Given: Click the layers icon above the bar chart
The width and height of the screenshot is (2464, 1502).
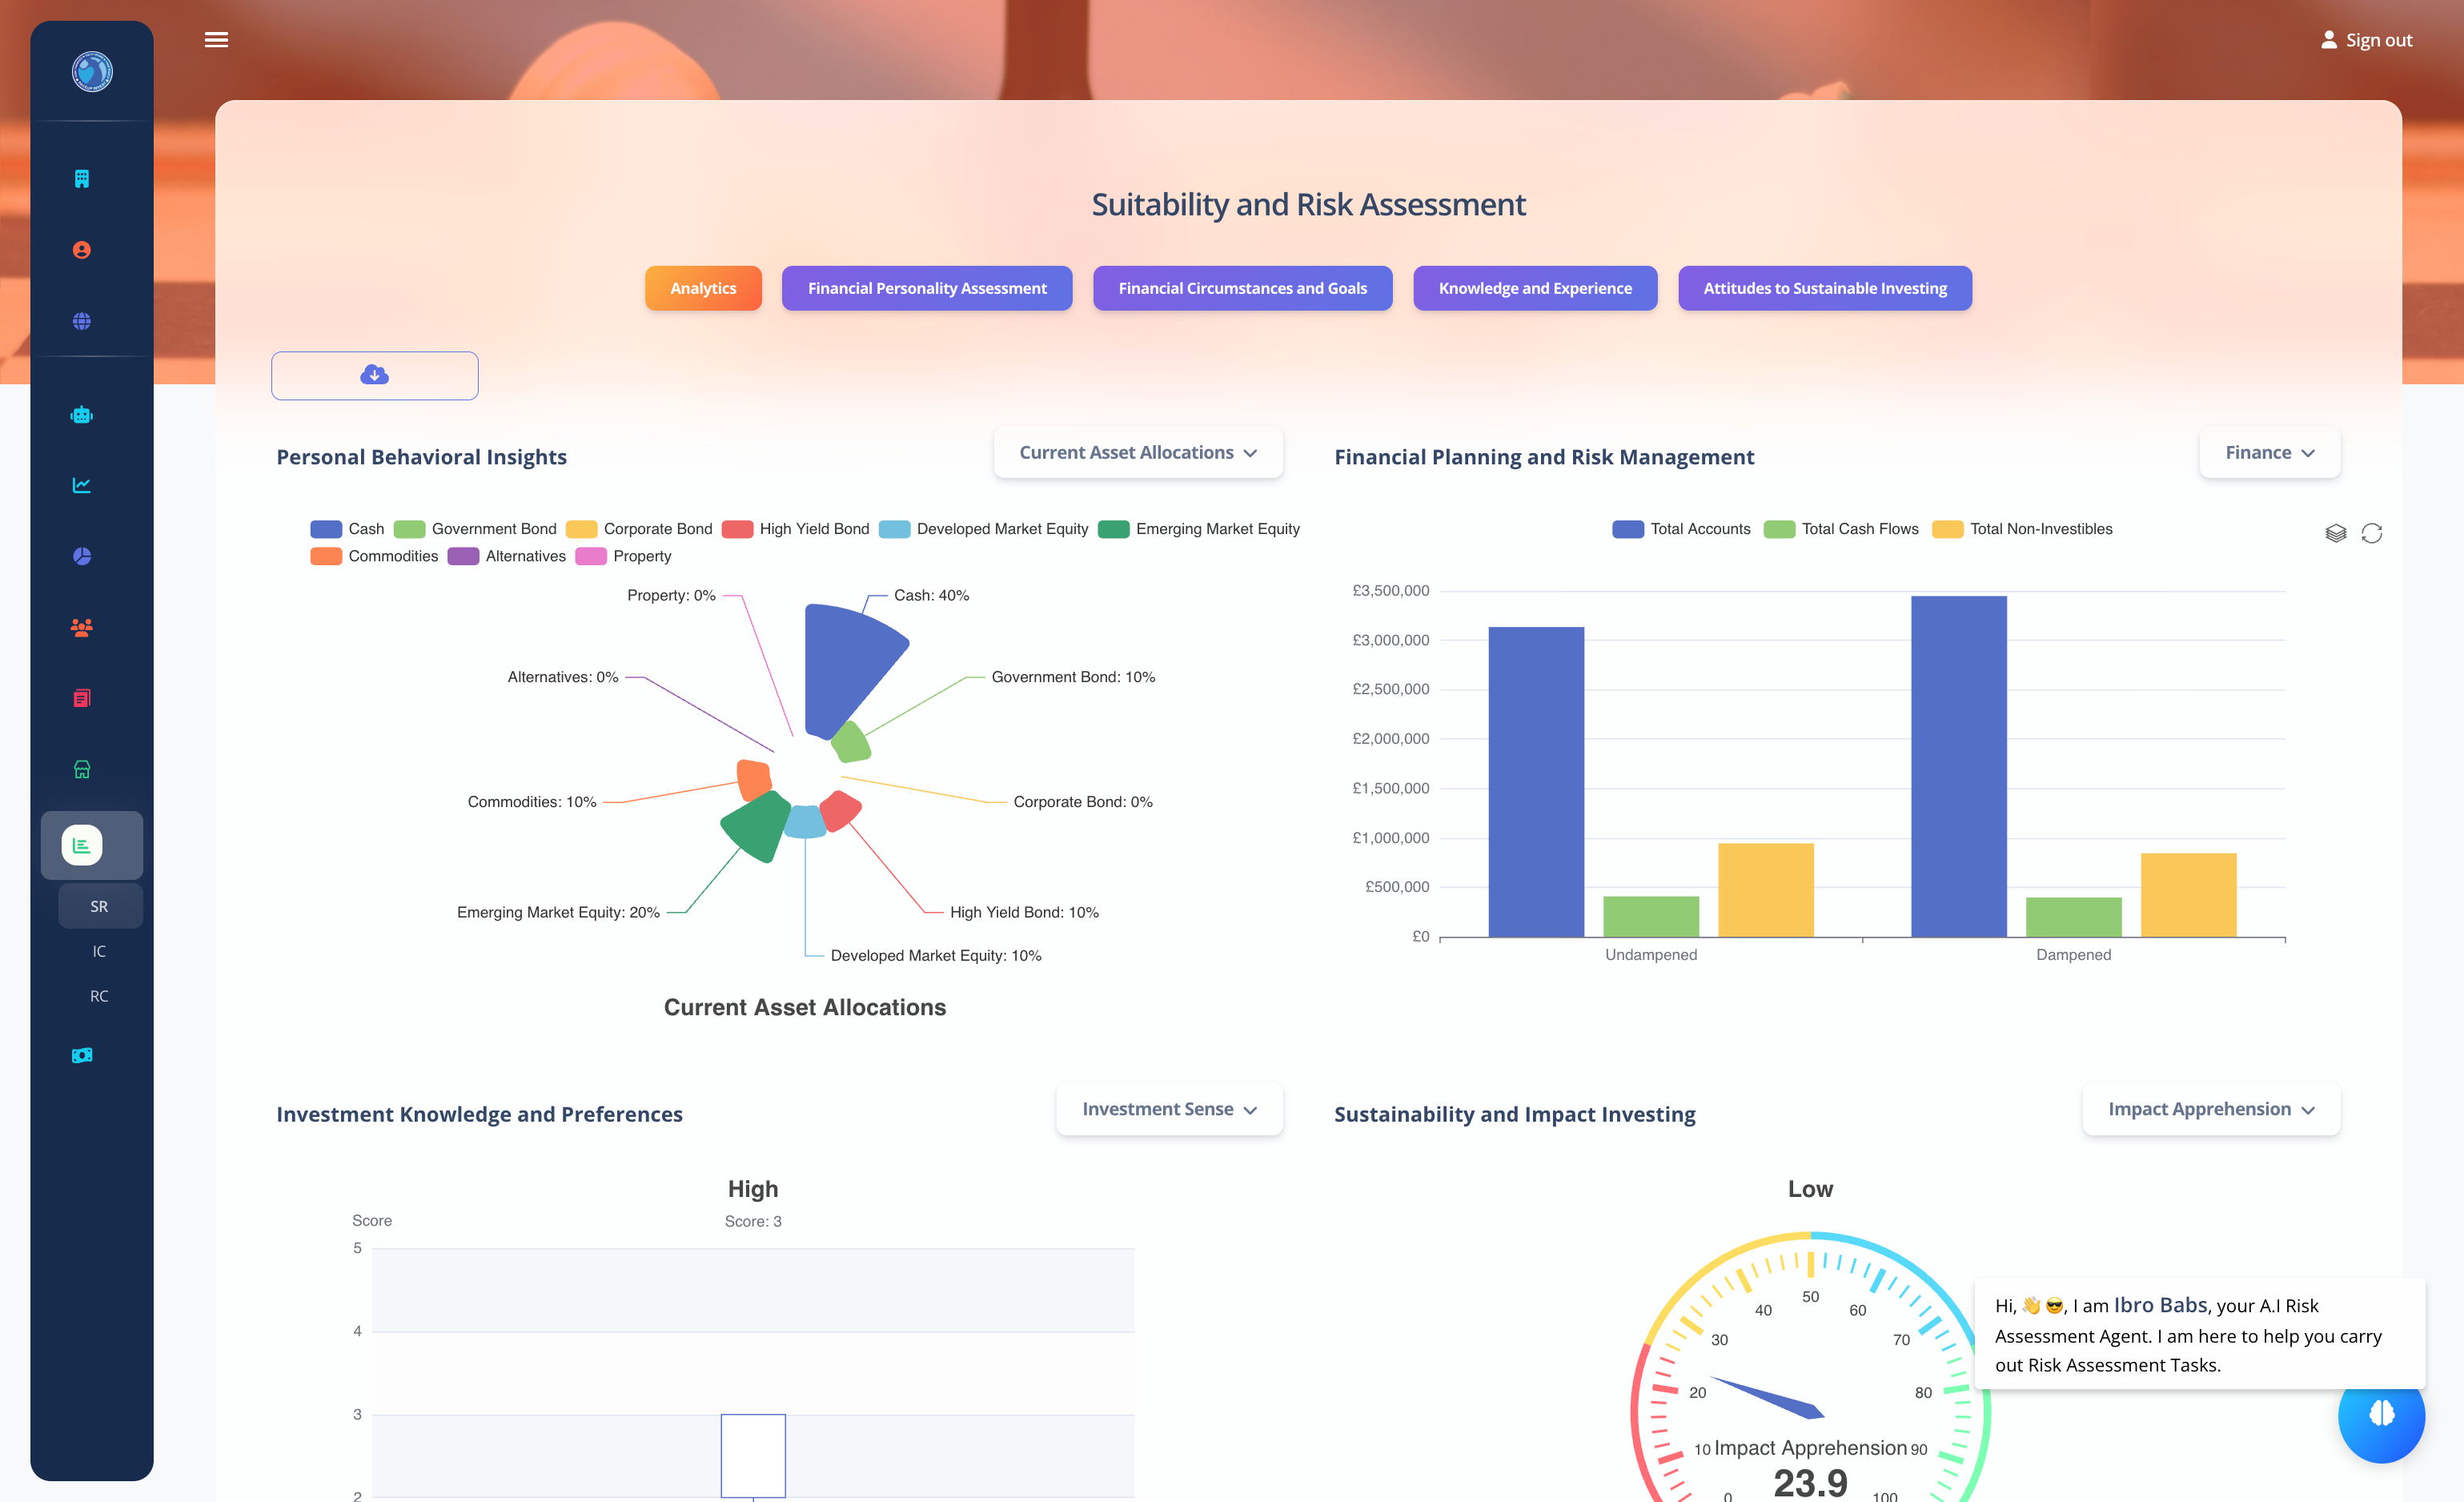Looking at the screenshot, I should (x=2336, y=533).
